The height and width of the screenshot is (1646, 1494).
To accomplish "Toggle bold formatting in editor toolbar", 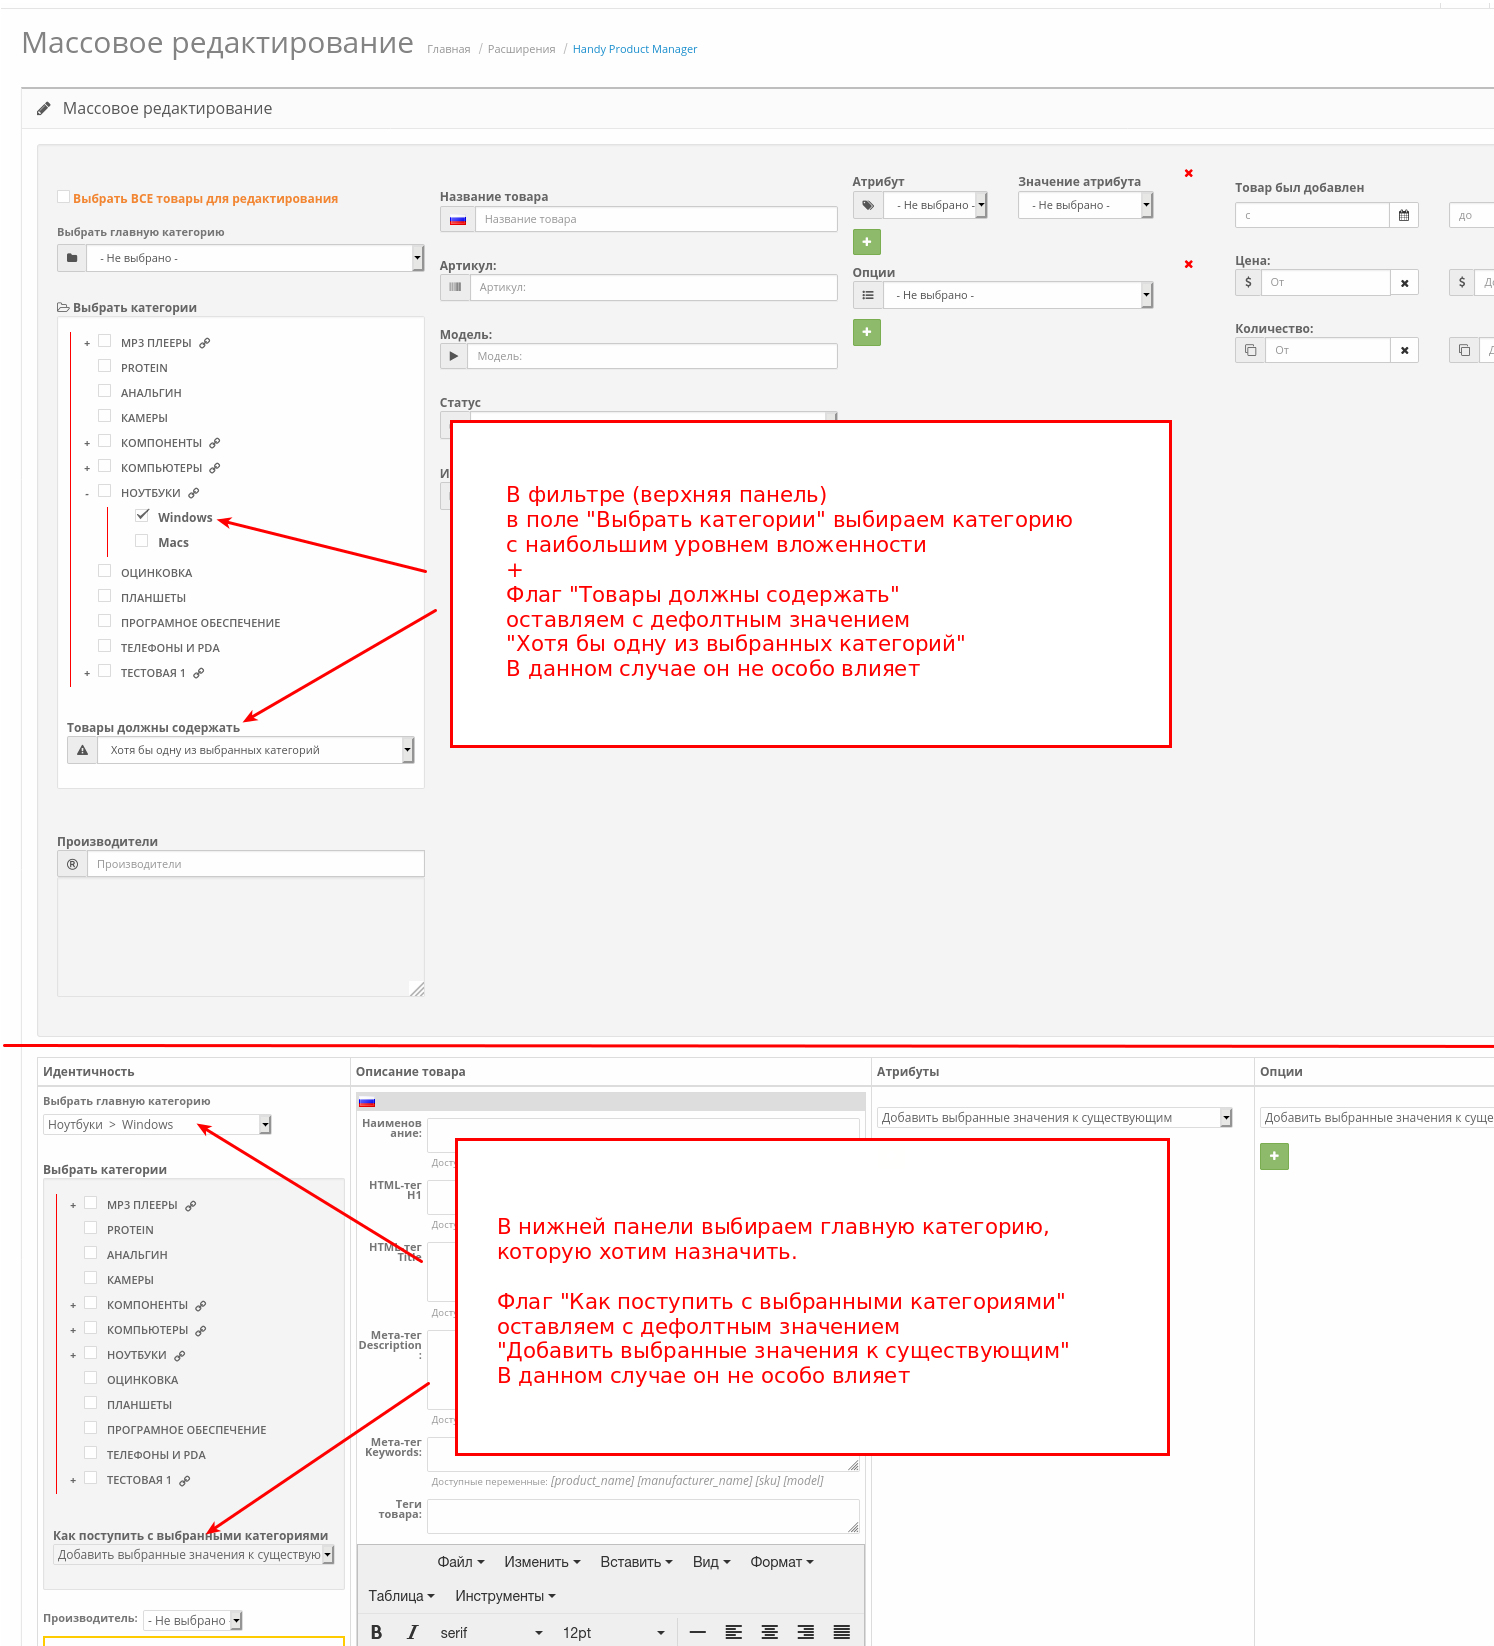I will pyautogui.click(x=376, y=1632).
